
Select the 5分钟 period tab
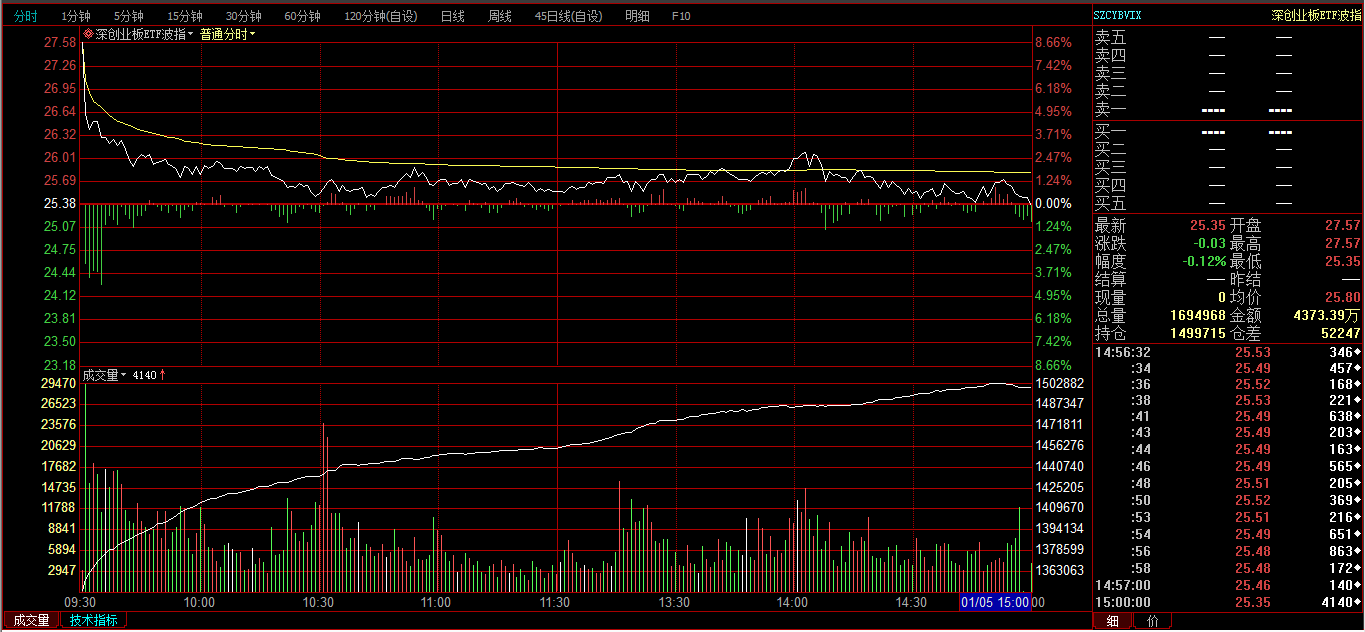click(x=128, y=16)
